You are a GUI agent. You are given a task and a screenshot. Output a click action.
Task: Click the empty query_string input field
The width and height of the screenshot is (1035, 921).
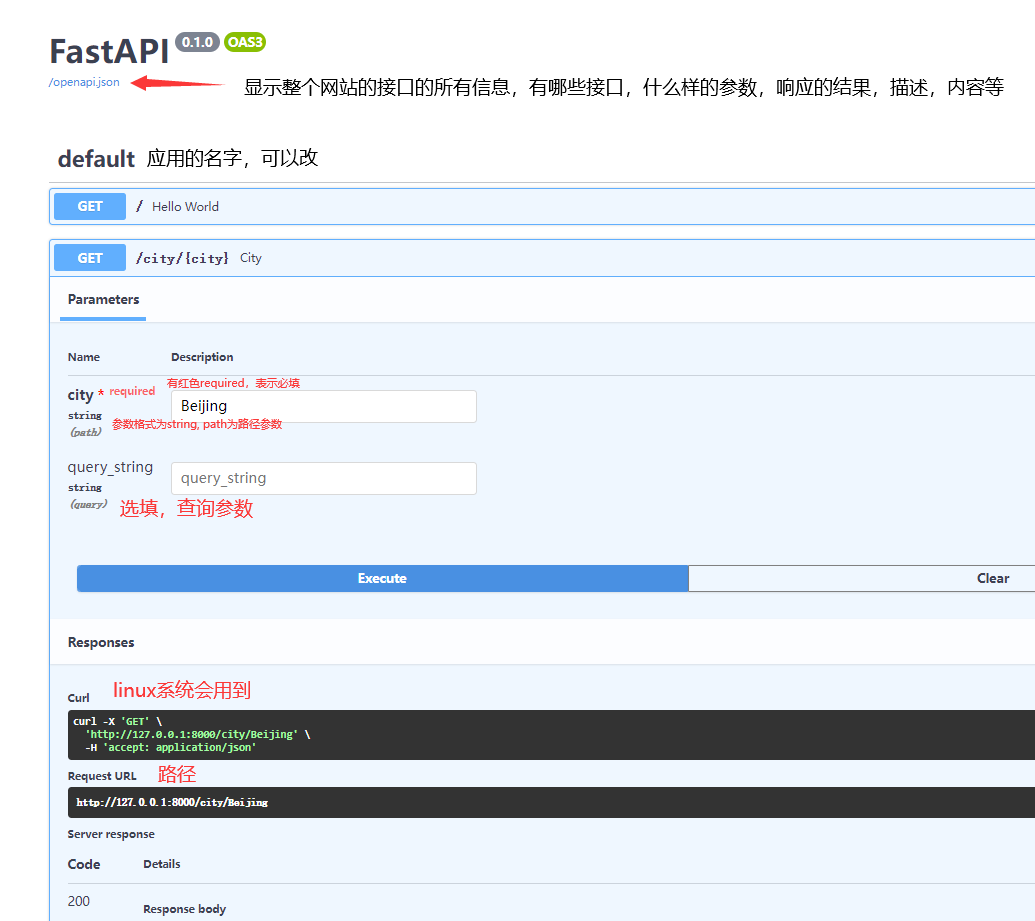coord(323,478)
